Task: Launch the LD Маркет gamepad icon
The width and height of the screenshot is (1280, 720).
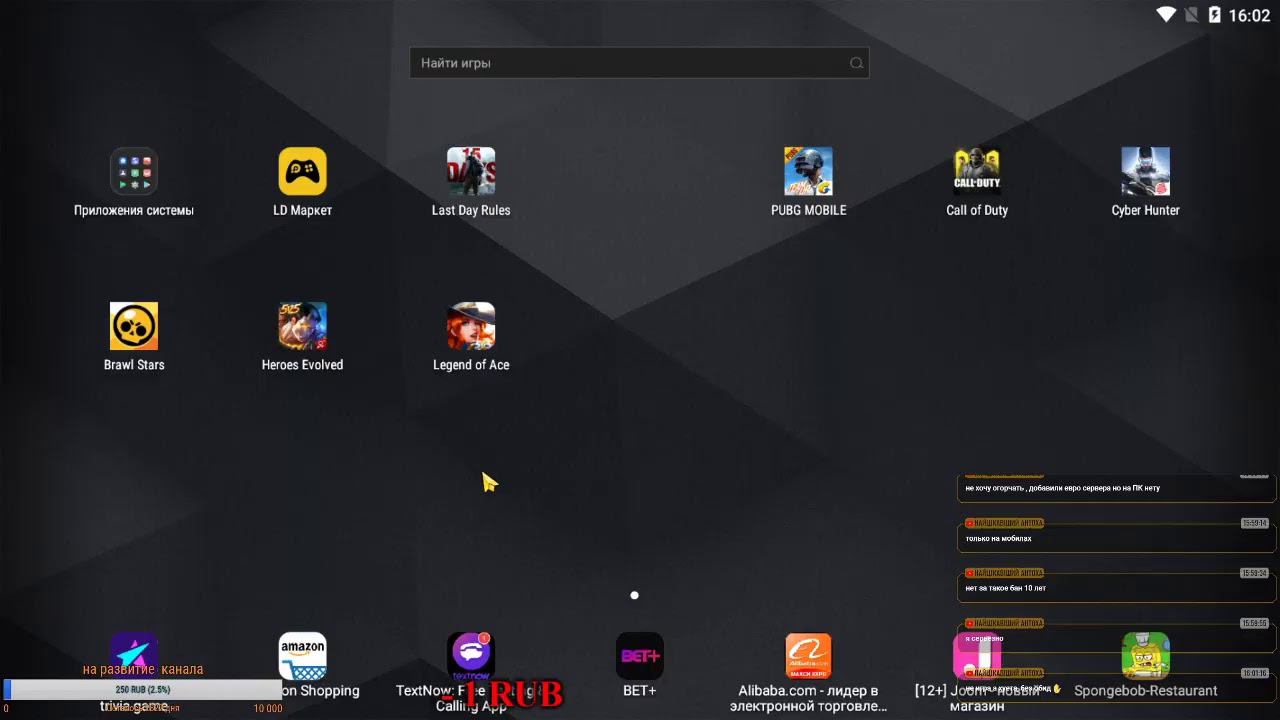Action: [x=302, y=172]
